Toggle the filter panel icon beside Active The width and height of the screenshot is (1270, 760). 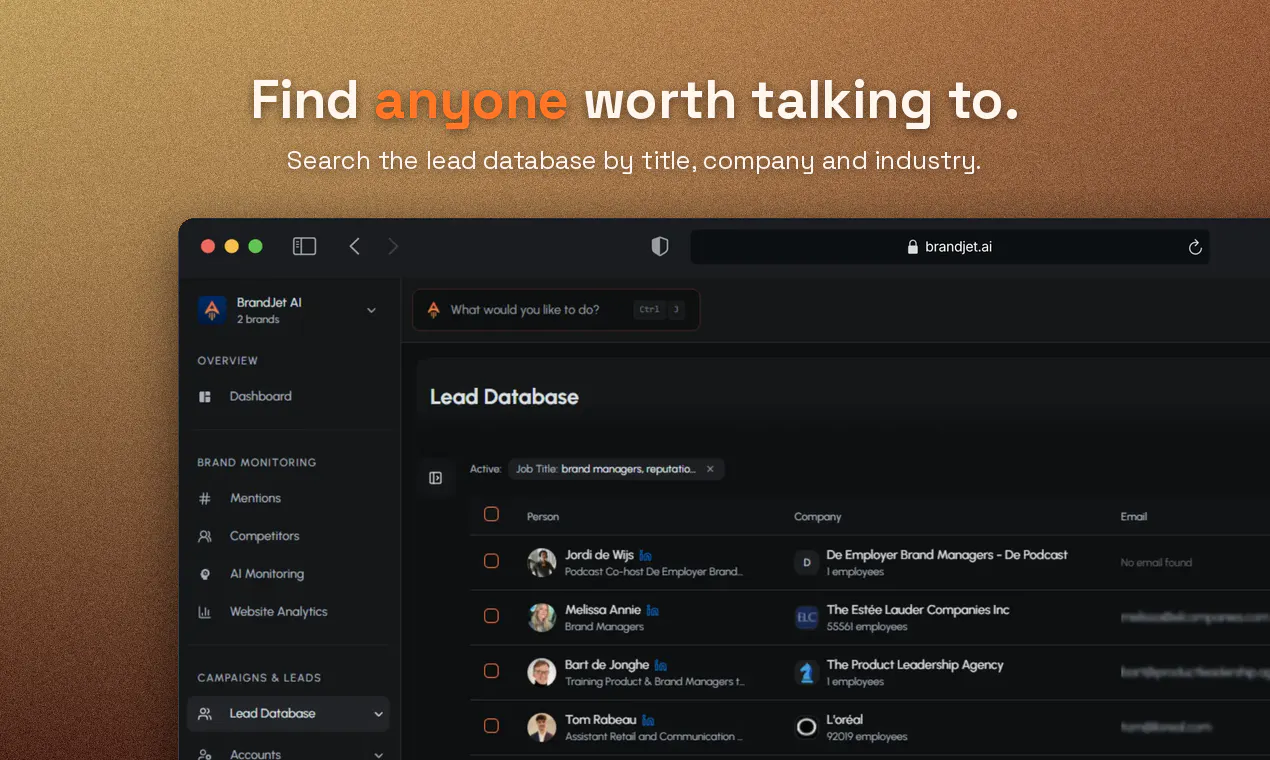pos(436,478)
